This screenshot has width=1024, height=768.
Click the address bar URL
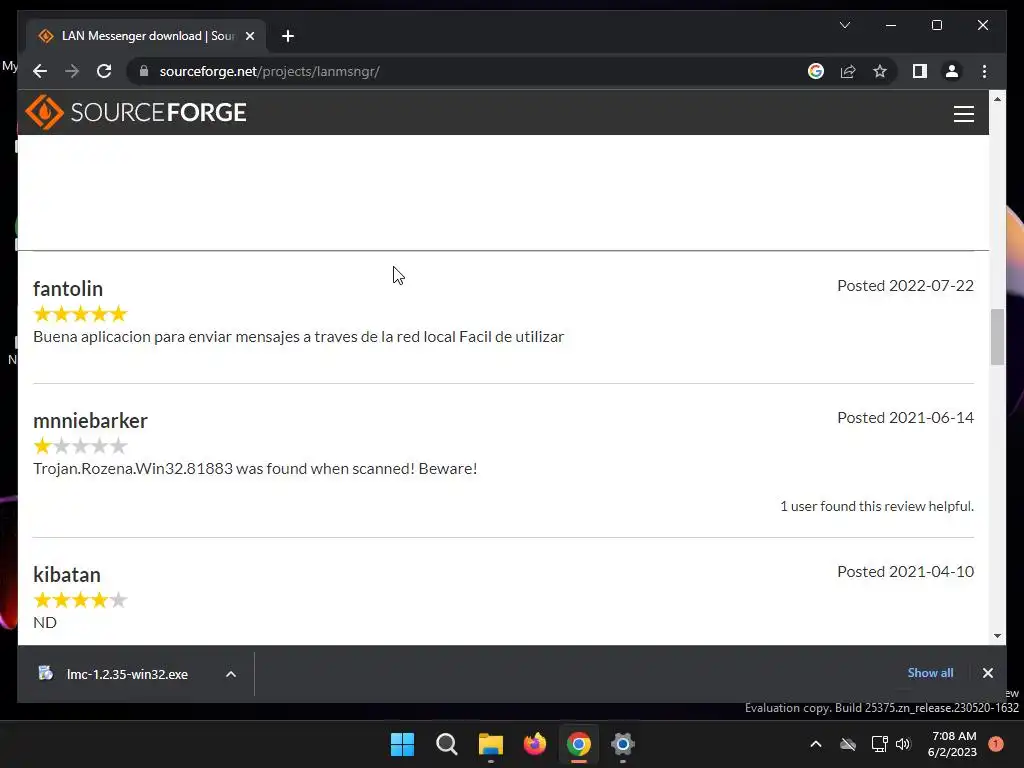tap(269, 71)
